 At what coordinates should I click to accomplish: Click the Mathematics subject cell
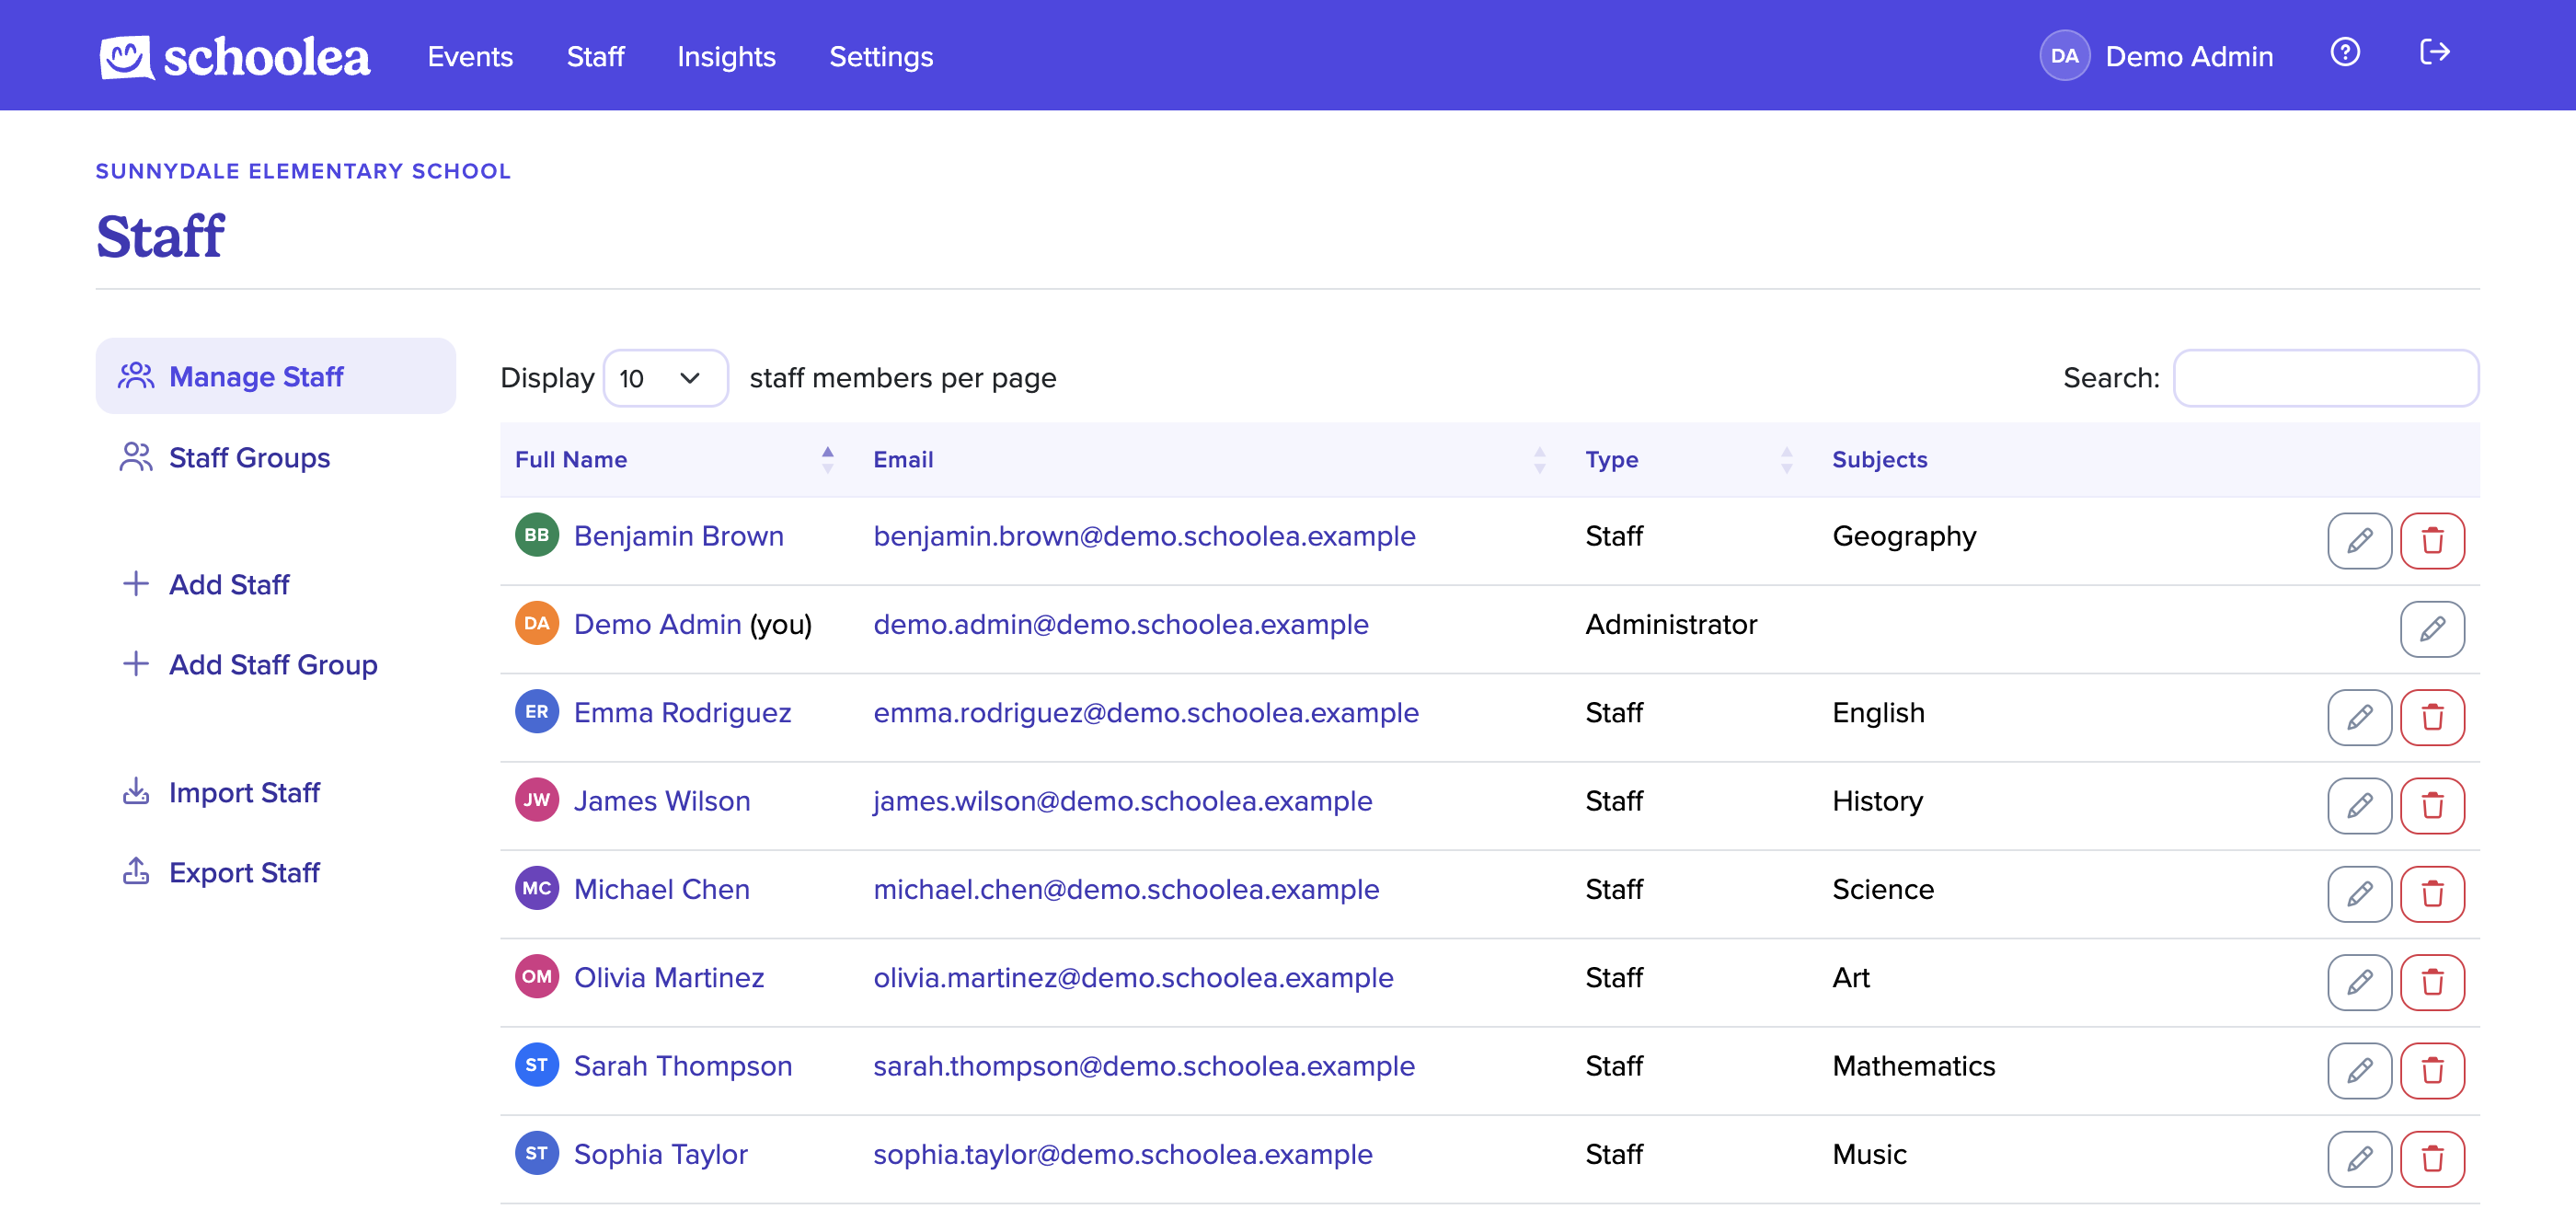tap(1913, 1066)
